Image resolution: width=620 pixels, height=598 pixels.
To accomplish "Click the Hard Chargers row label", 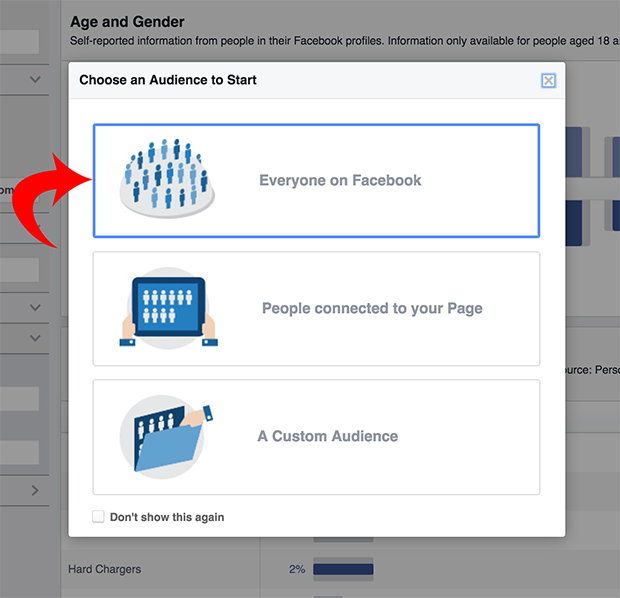I will pos(104,569).
